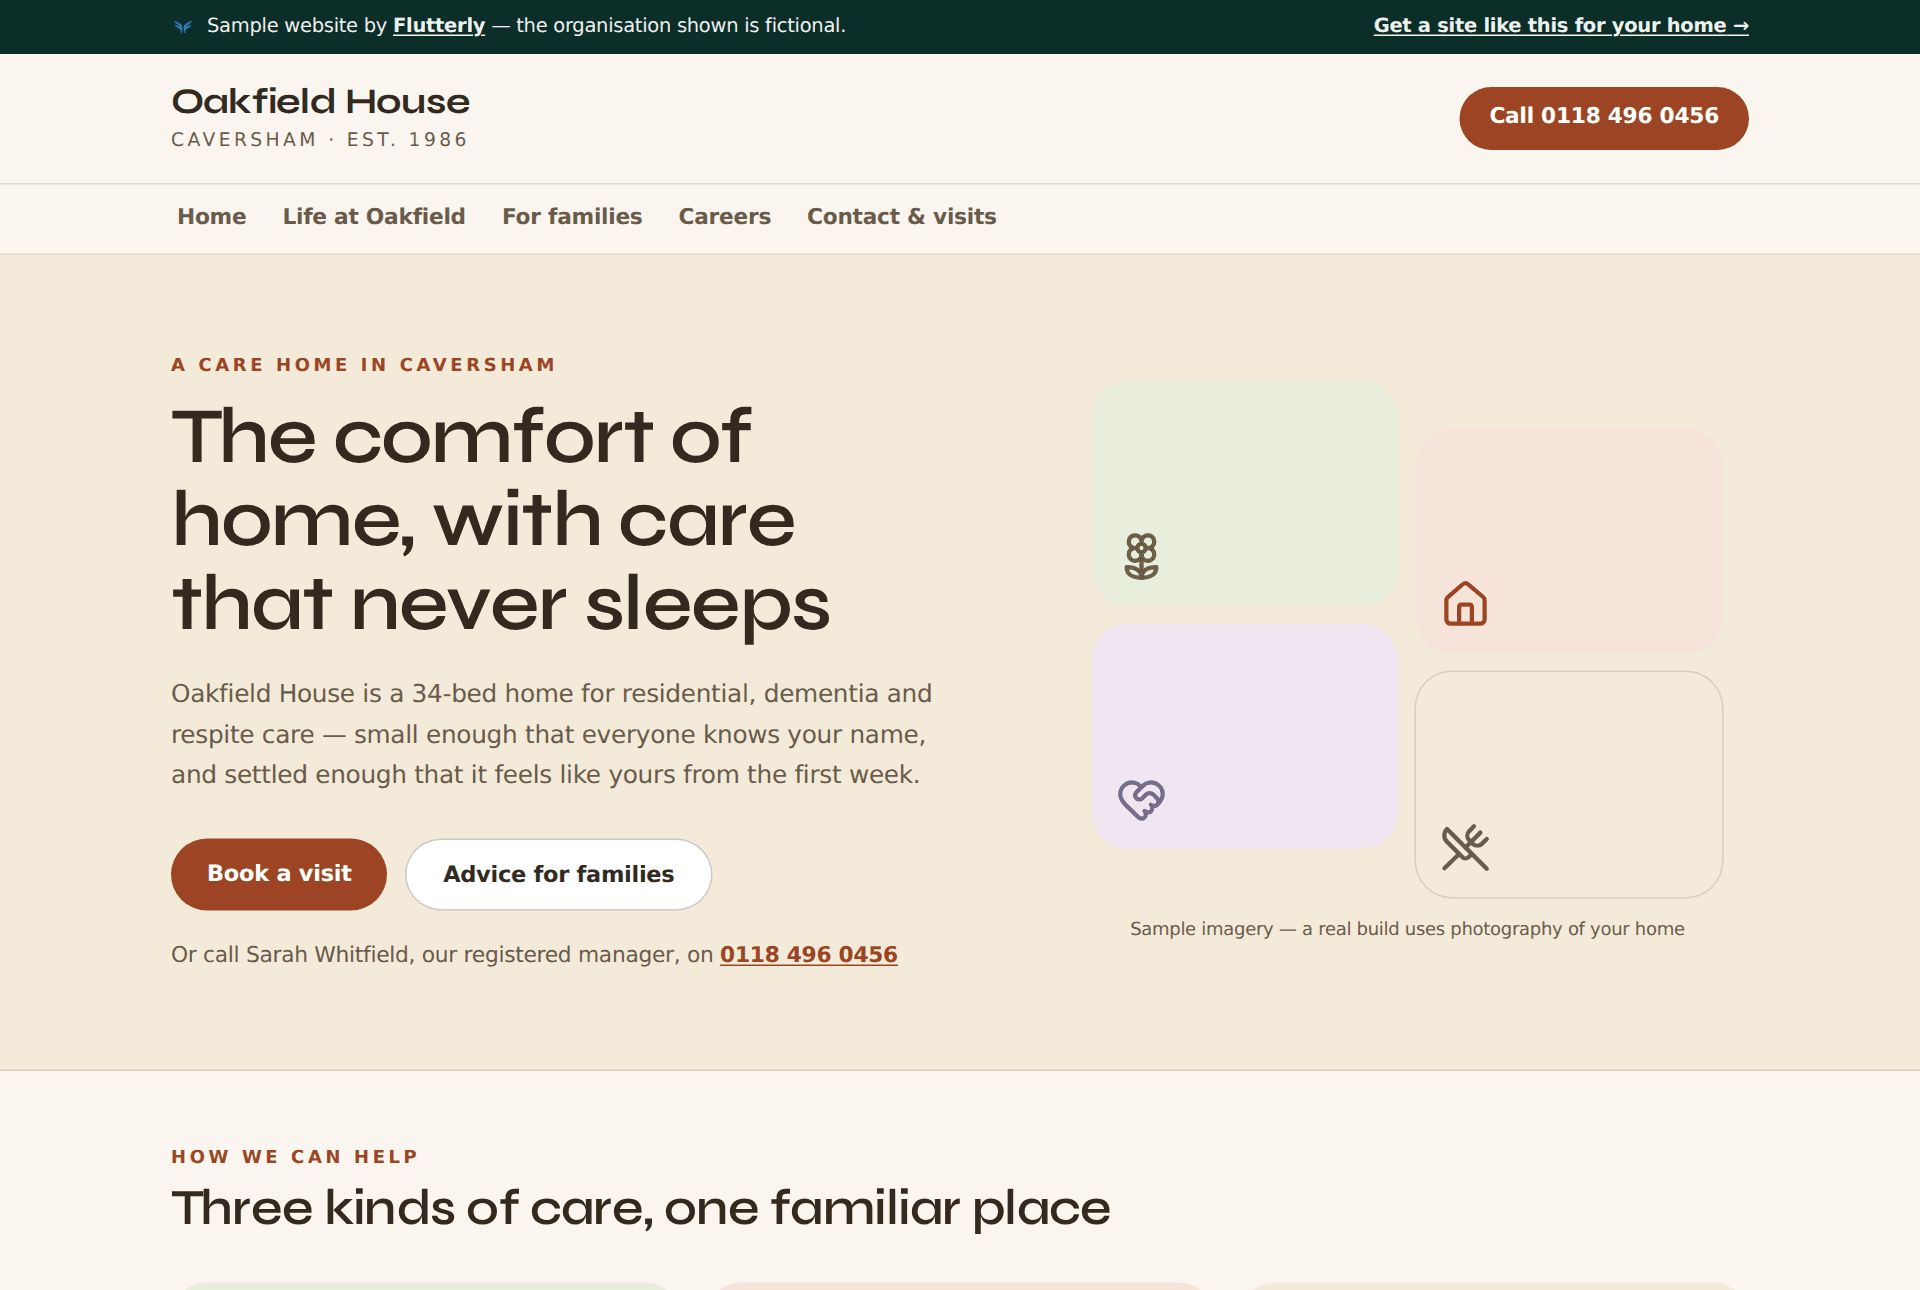Click 'CAVERSHAM · EST. 1986' tagline
The height and width of the screenshot is (1290, 1920).
(320, 139)
